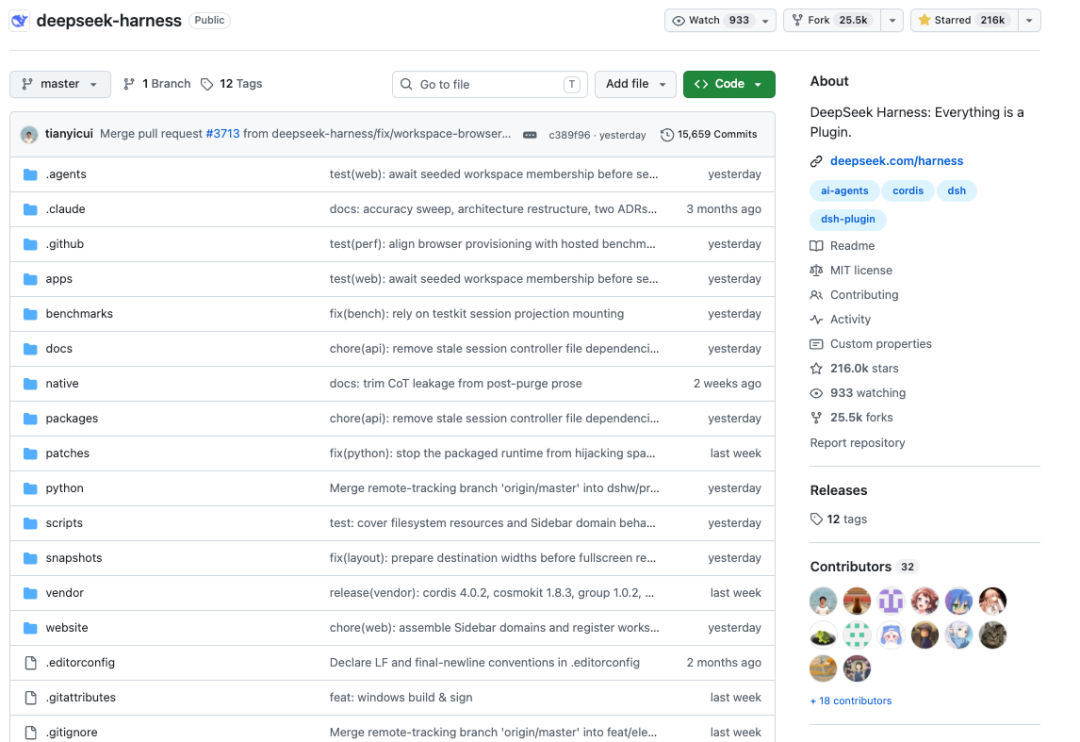Click the .gitattributes file icon
This screenshot has height=742, width=1080.
[x=30, y=698]
